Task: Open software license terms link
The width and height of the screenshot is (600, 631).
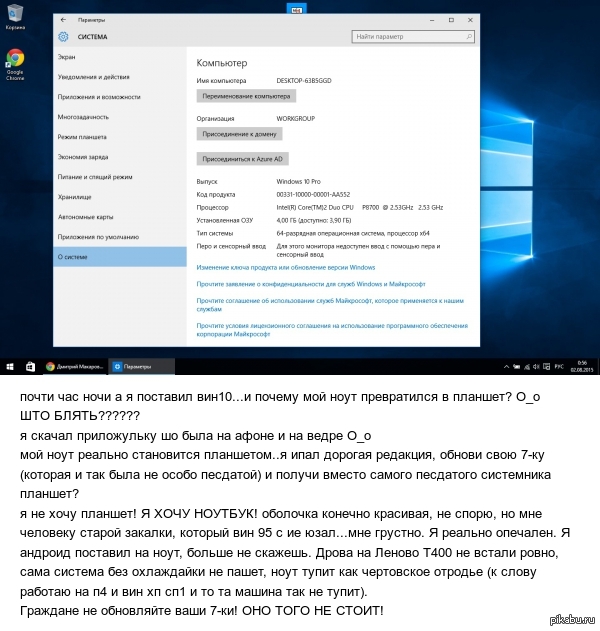Action: point(332,330)
